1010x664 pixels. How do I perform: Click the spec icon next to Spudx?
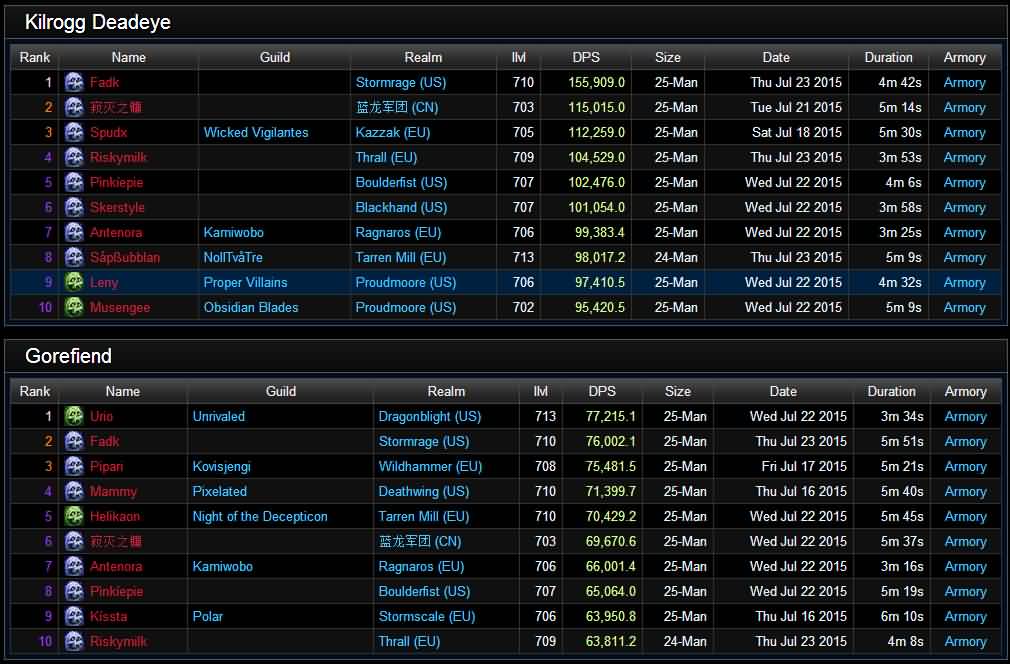pos(74,133)
